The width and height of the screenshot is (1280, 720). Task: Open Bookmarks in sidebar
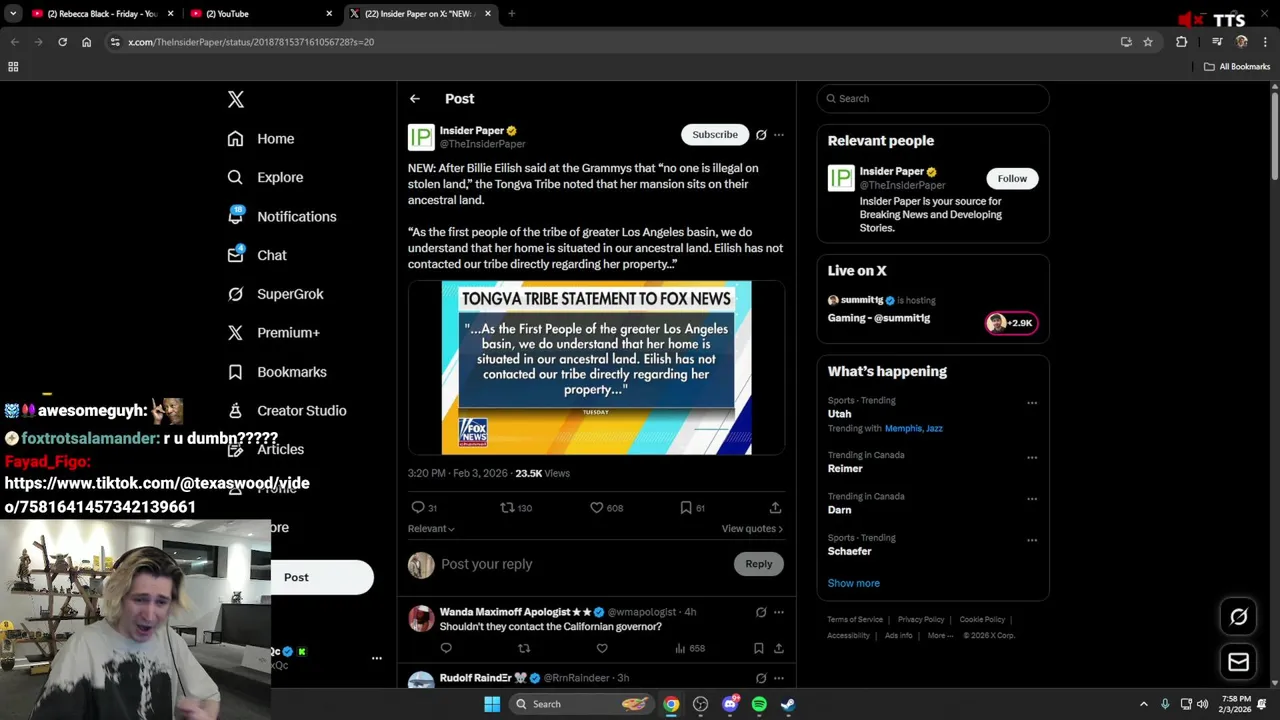pos(277,372)
